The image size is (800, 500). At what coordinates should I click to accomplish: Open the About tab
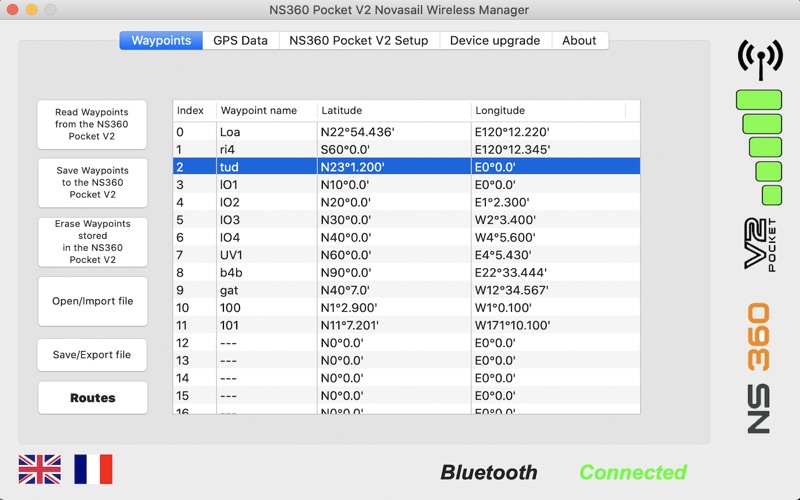coord(579,40)
